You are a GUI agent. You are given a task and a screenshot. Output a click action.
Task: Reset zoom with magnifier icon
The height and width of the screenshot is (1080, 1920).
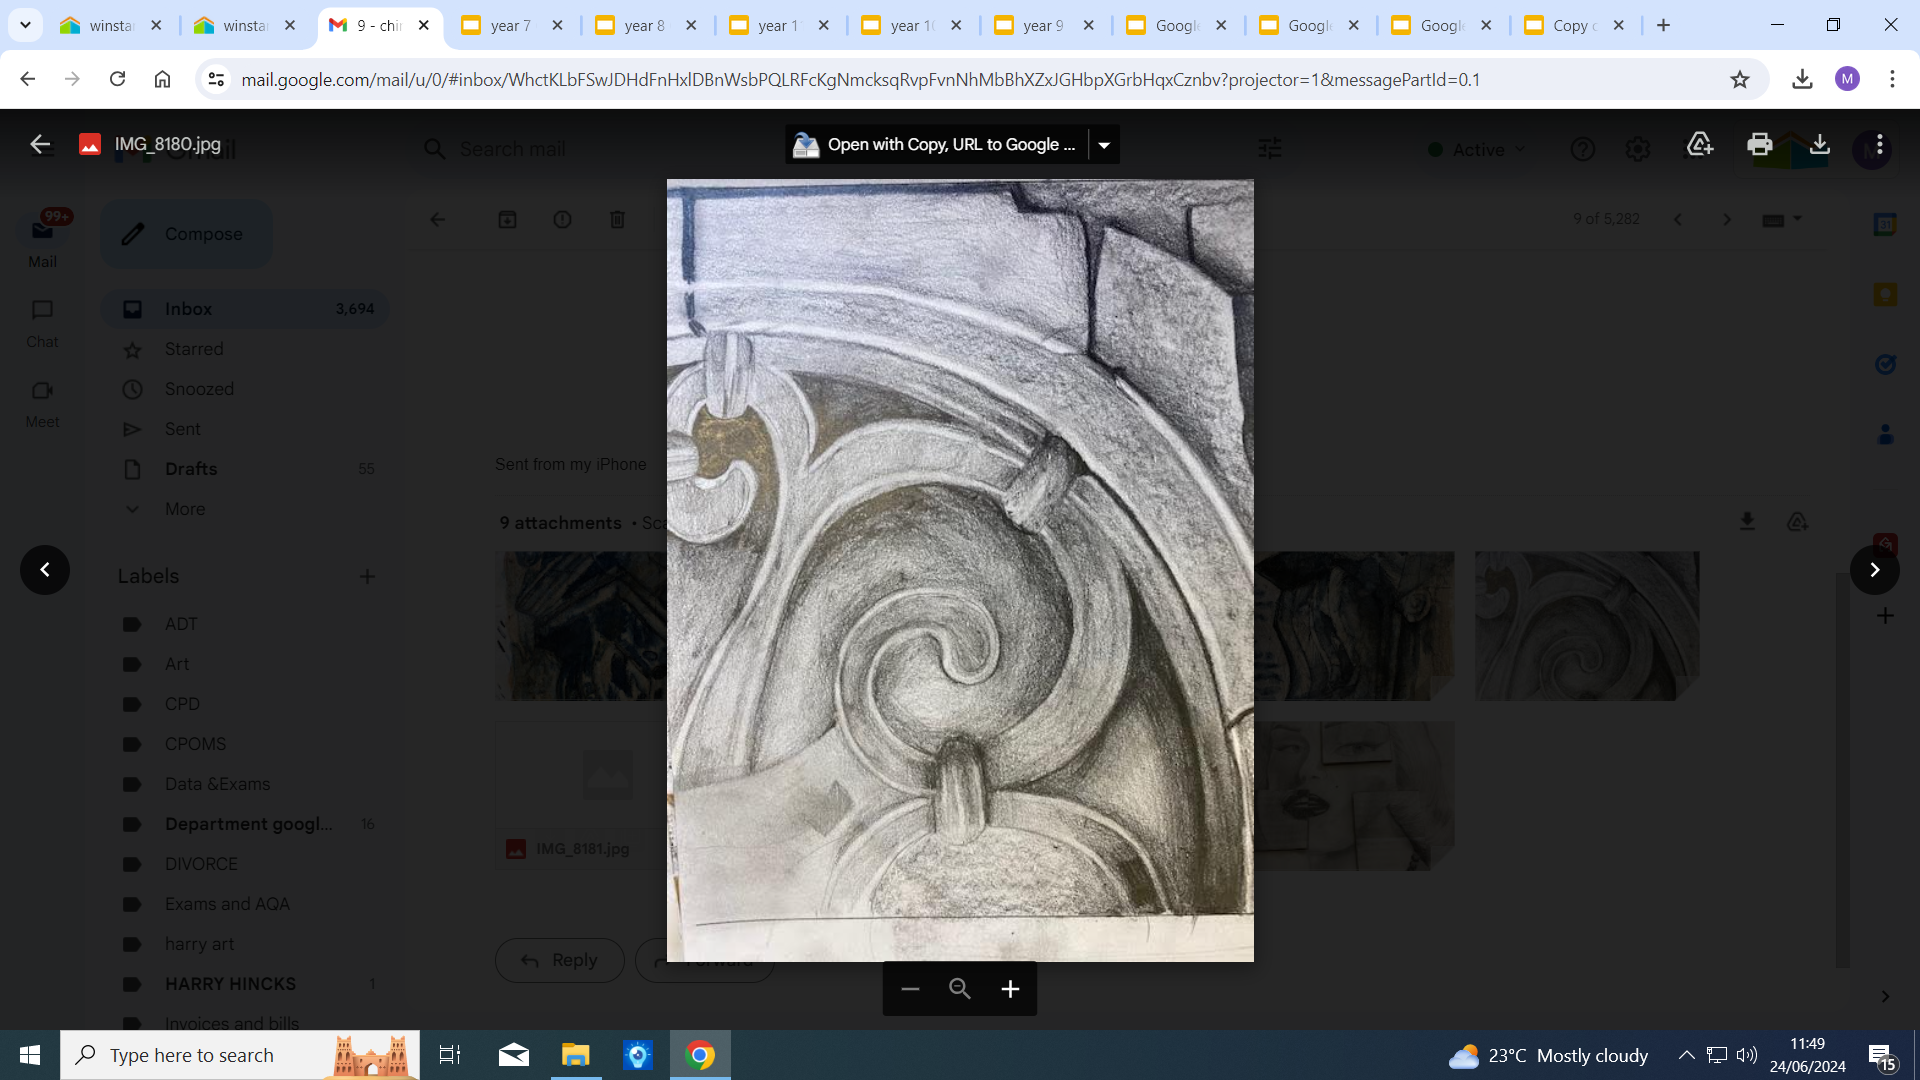pyautogui.click(x=960, y=989)
